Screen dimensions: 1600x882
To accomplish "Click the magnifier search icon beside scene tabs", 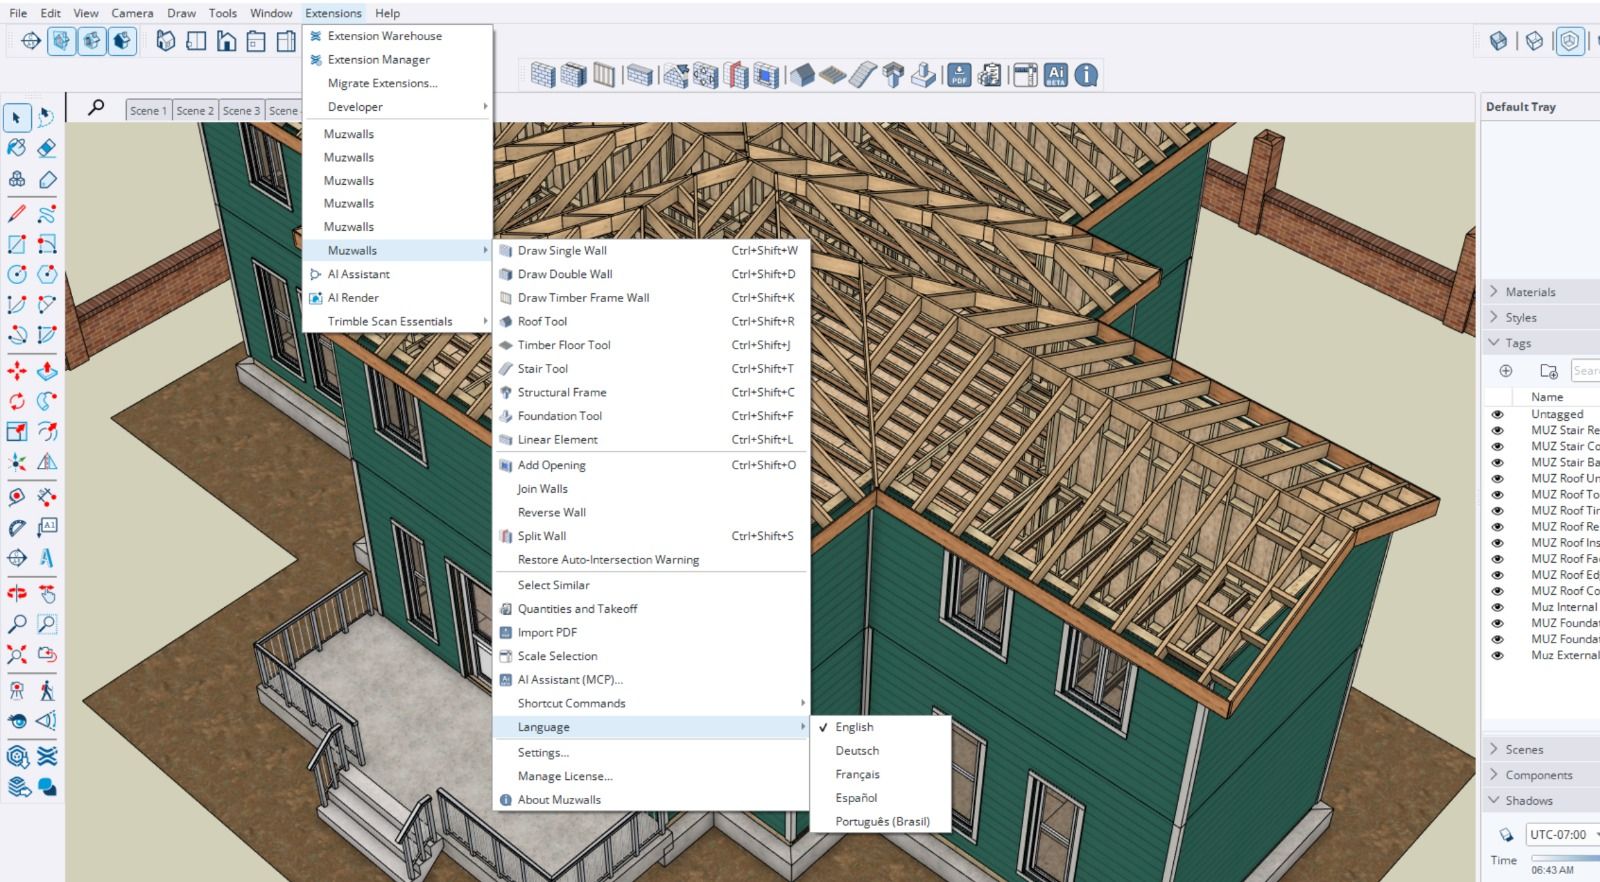I will (96, 107).
